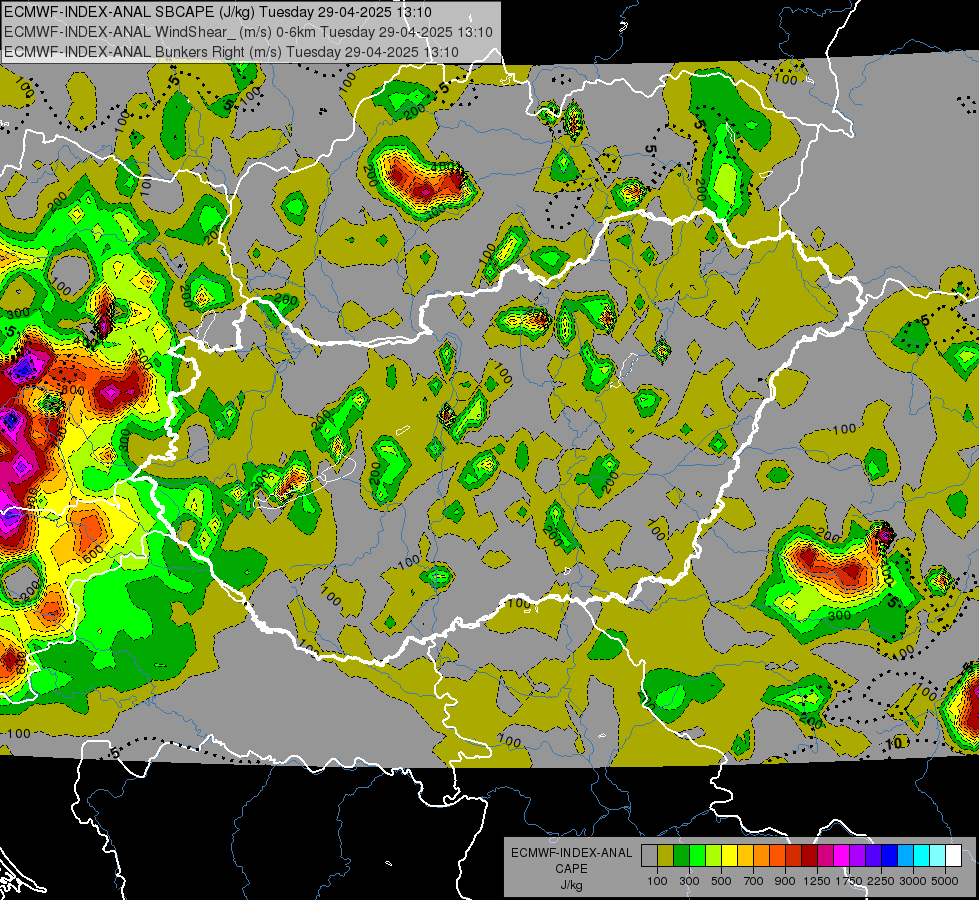The image size is (979, 900).
Task: Pick the white legend swatch
Action: click(953, 856)
